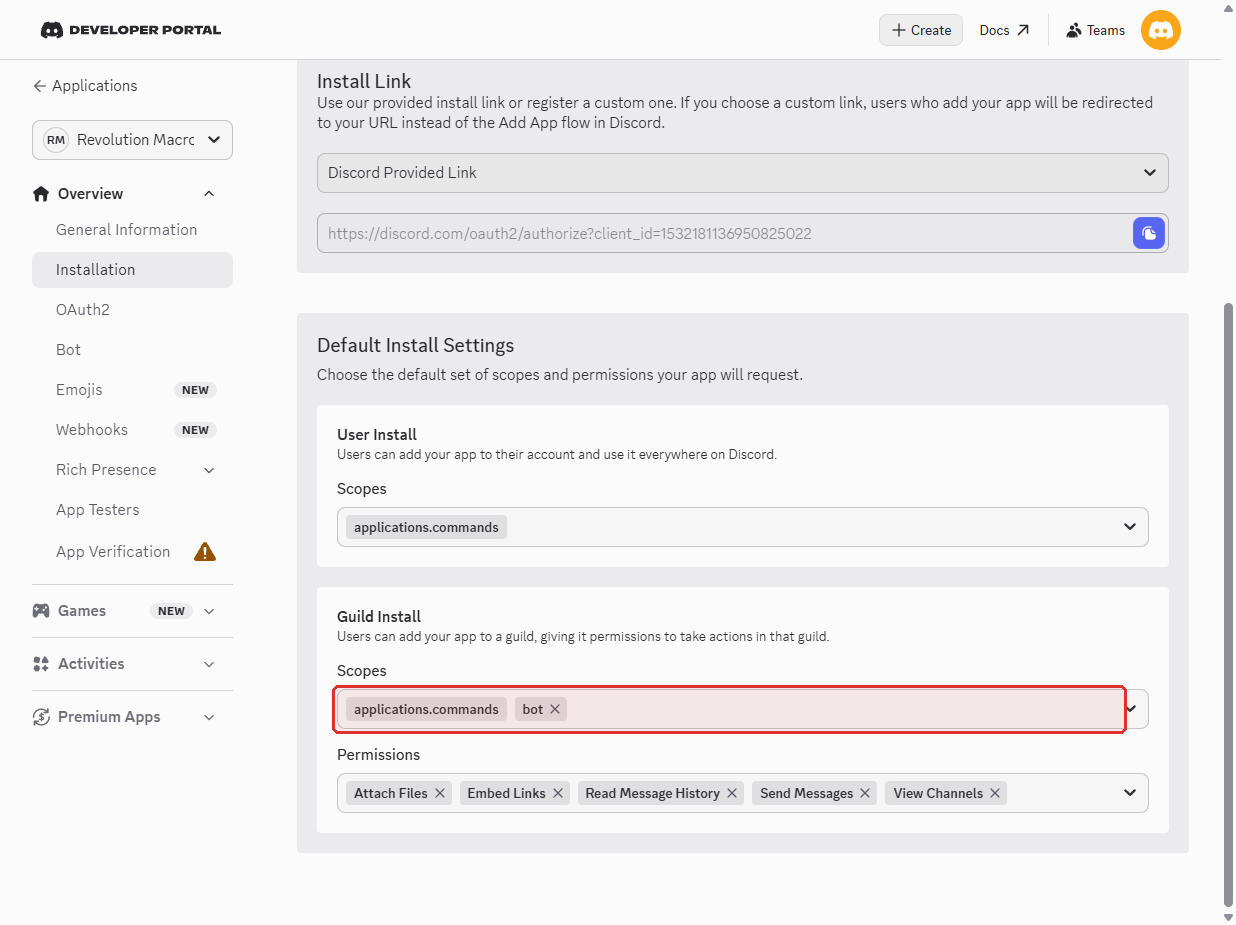Go back to Applications

[85, 86]
